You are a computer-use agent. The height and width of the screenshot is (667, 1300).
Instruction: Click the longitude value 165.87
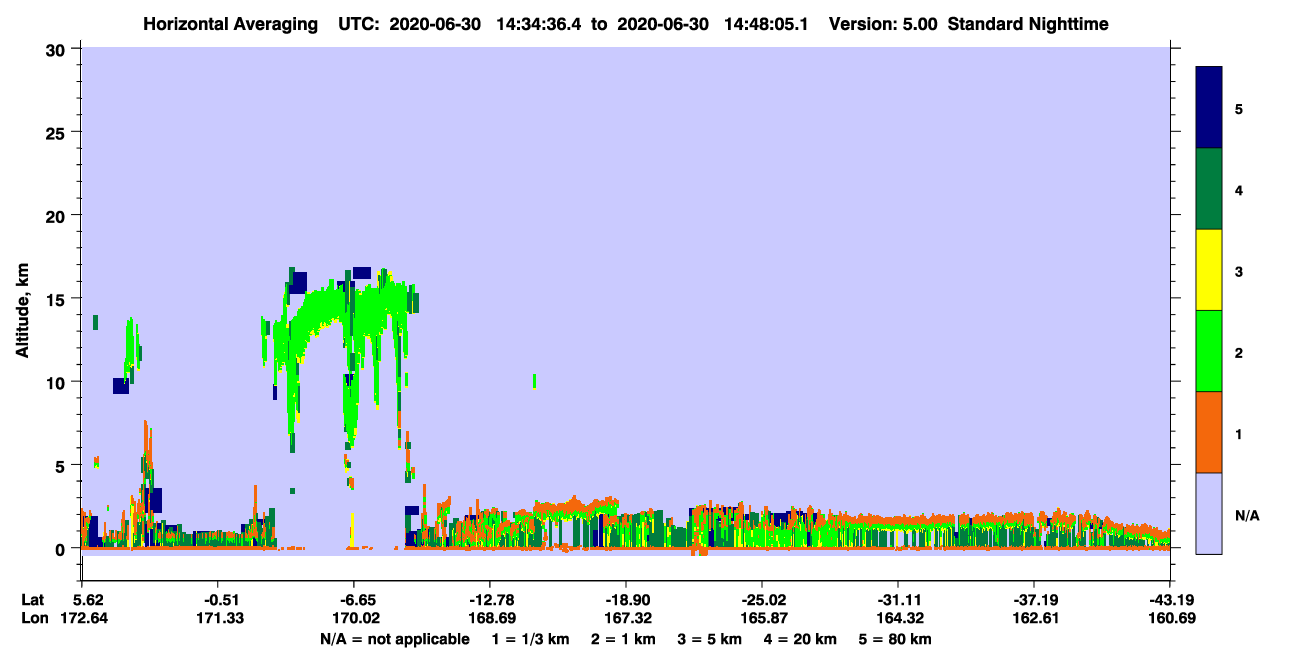762,618
